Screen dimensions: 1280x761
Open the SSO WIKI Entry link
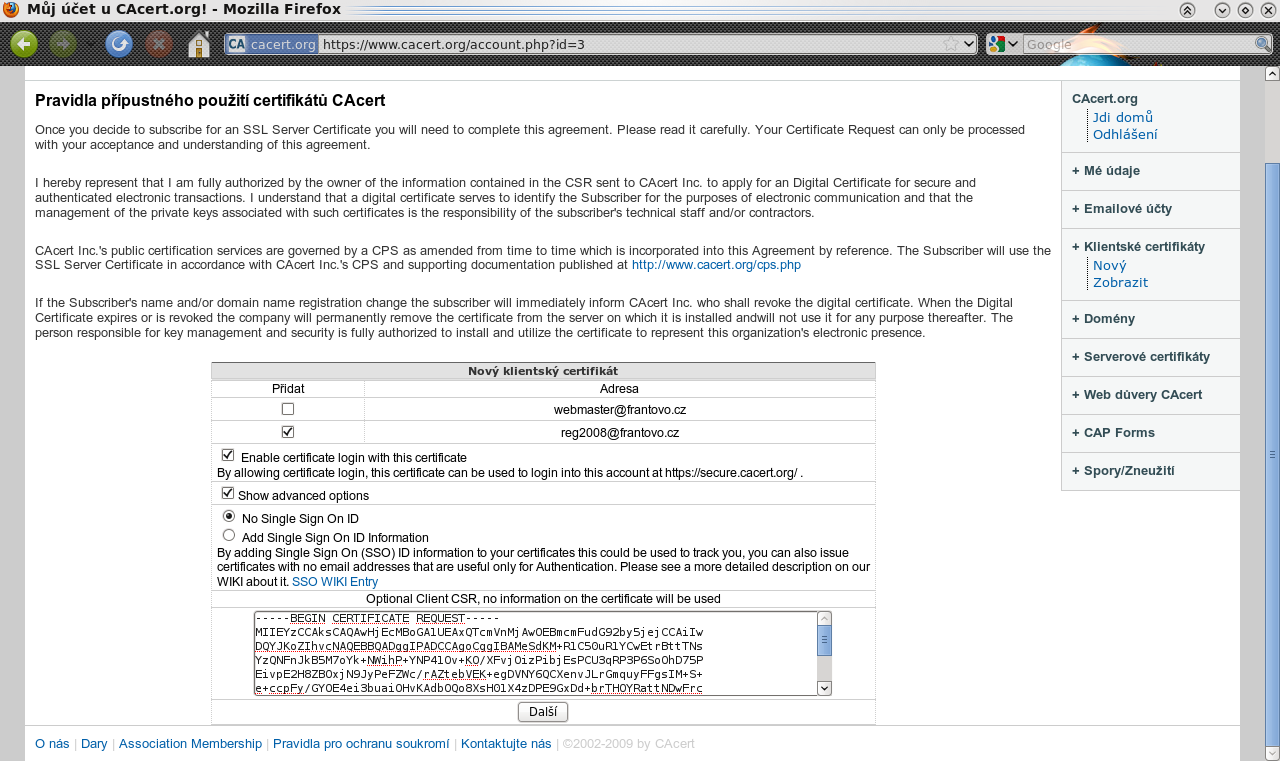335,581
